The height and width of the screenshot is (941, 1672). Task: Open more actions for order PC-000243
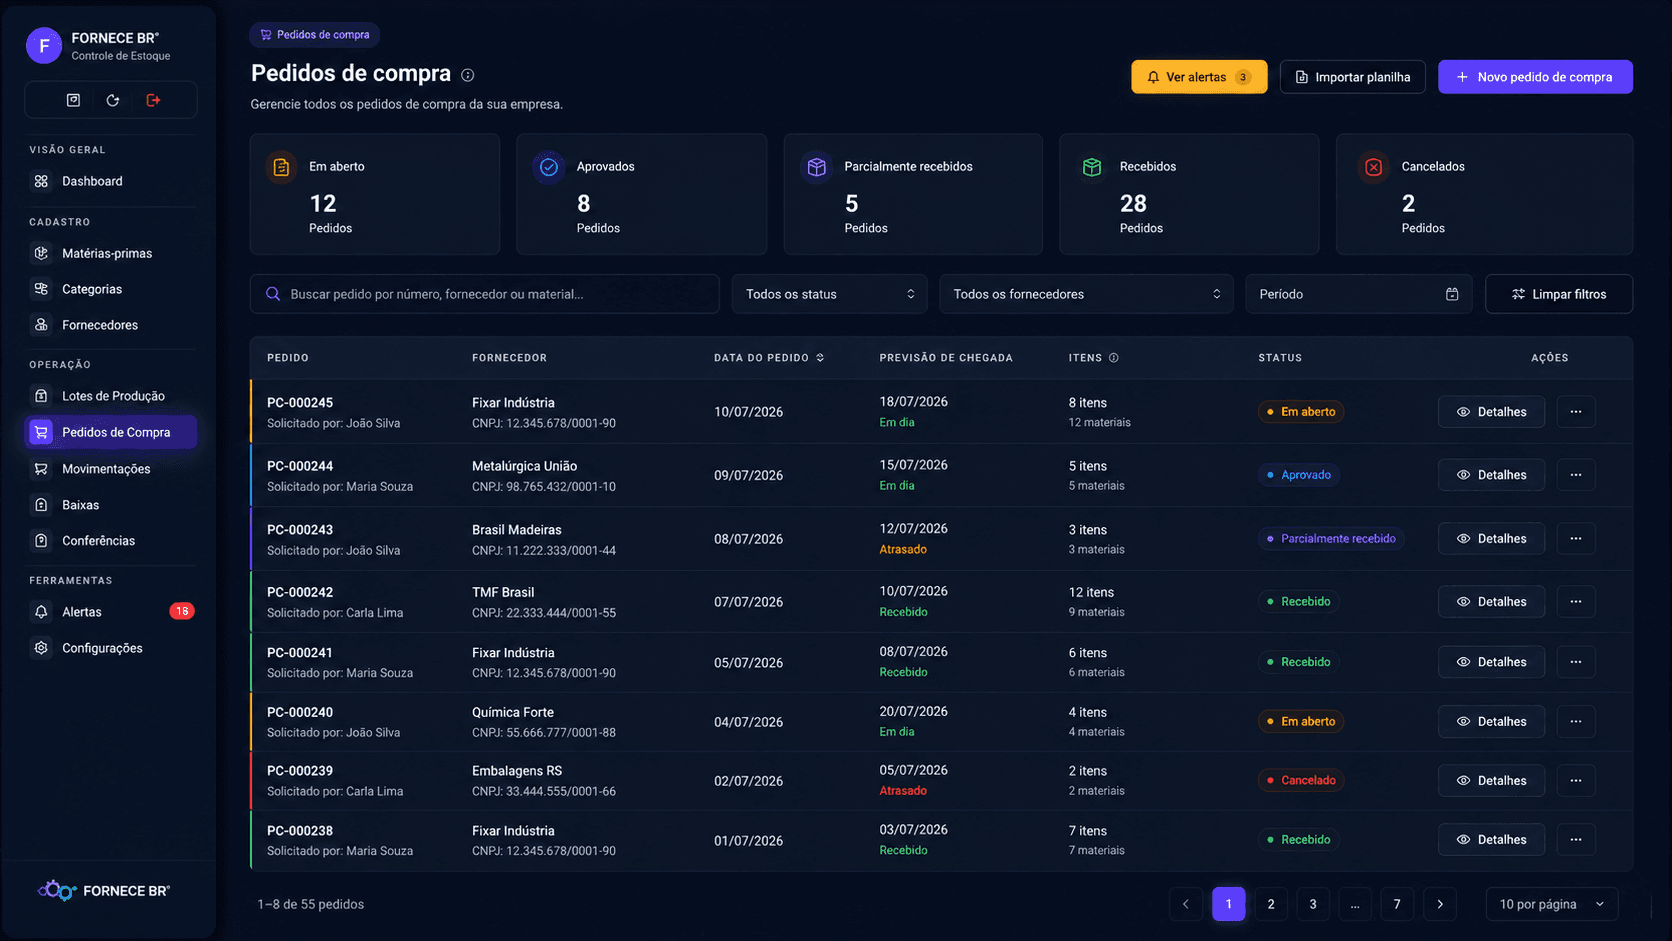[1576, 539]
